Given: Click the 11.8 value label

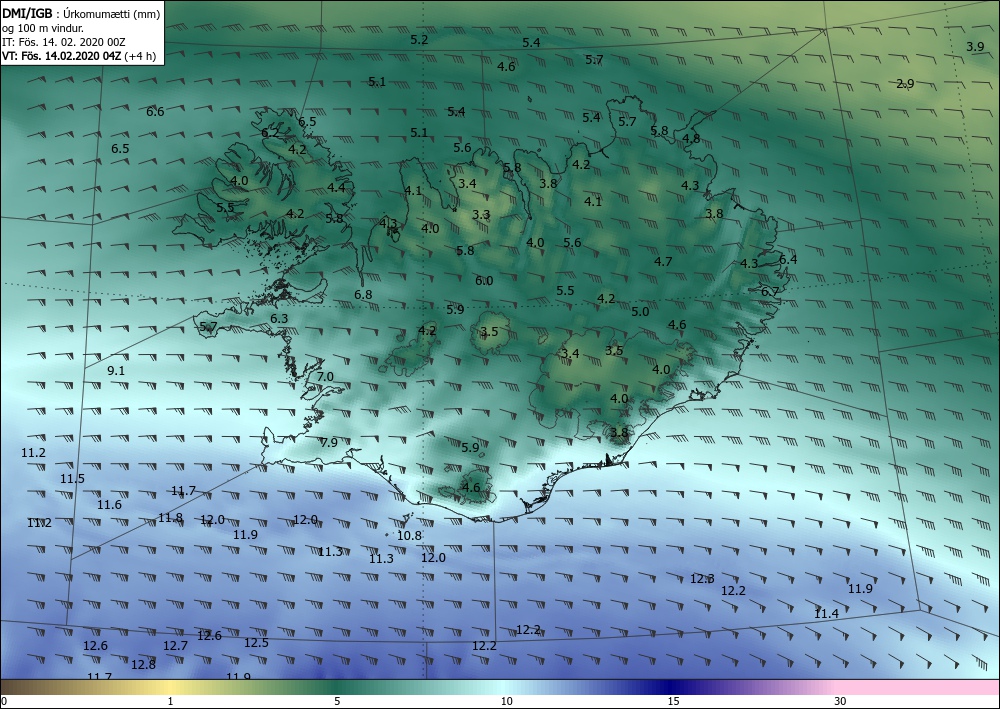Looking at the screenshot, I should point(170,518).
